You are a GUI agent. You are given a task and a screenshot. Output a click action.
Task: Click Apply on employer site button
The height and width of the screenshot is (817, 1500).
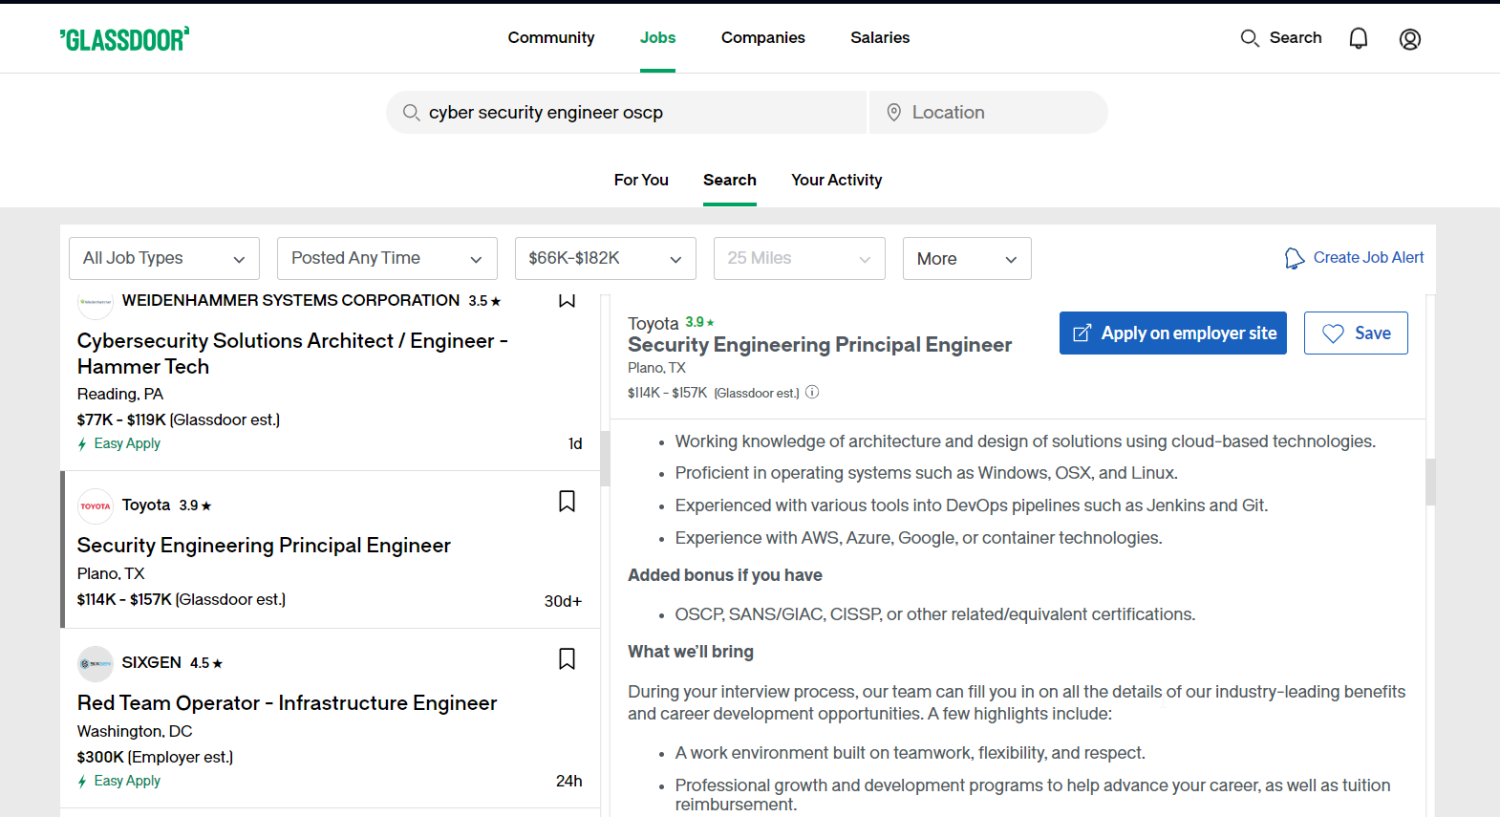[1173, 333]
